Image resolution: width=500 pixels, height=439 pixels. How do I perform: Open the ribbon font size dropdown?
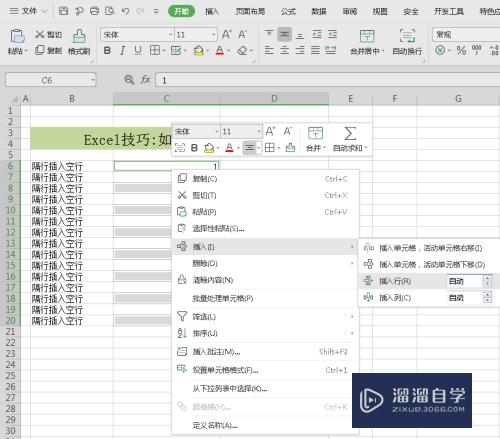tap(214, 35)
